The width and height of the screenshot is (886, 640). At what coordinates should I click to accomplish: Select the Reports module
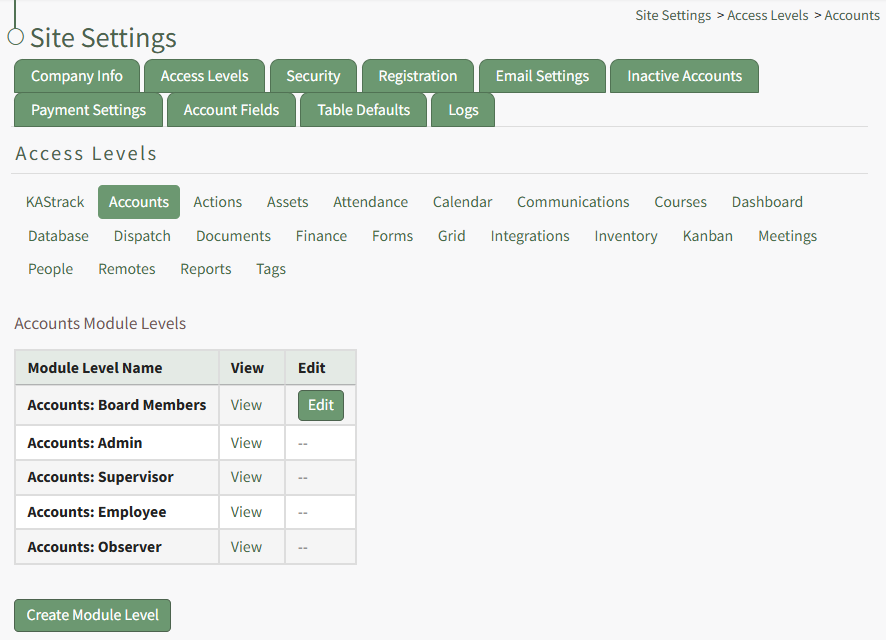pos(206,269)
